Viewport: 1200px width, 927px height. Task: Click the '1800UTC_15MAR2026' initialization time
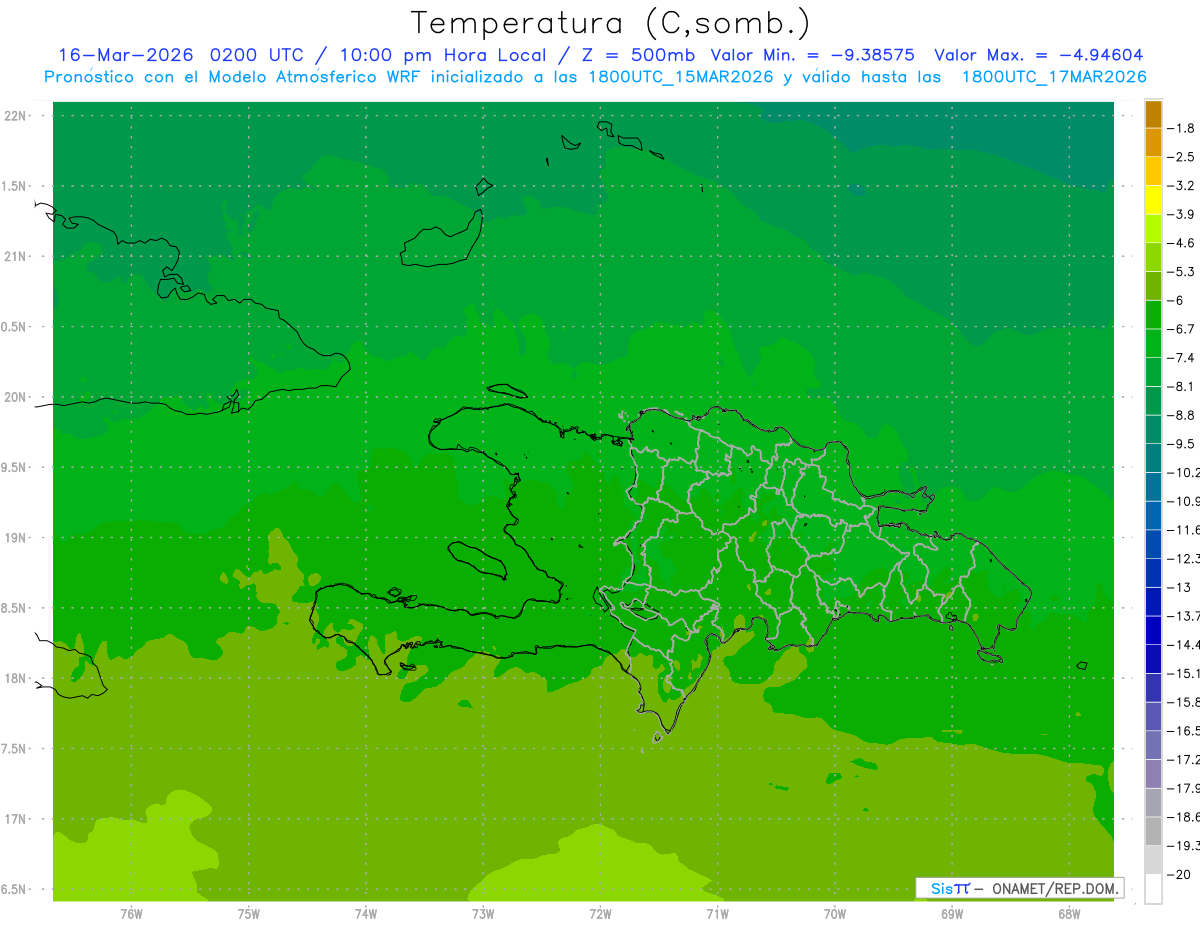(x=680, y=77)
